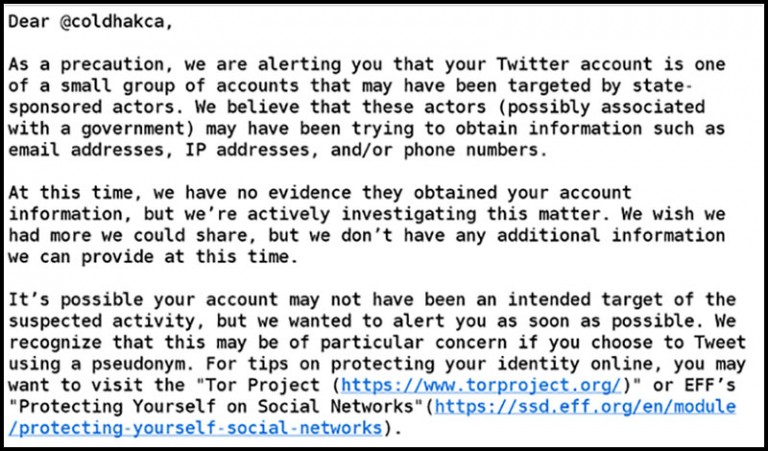Click the line starting "At this time"

[320, 192]
